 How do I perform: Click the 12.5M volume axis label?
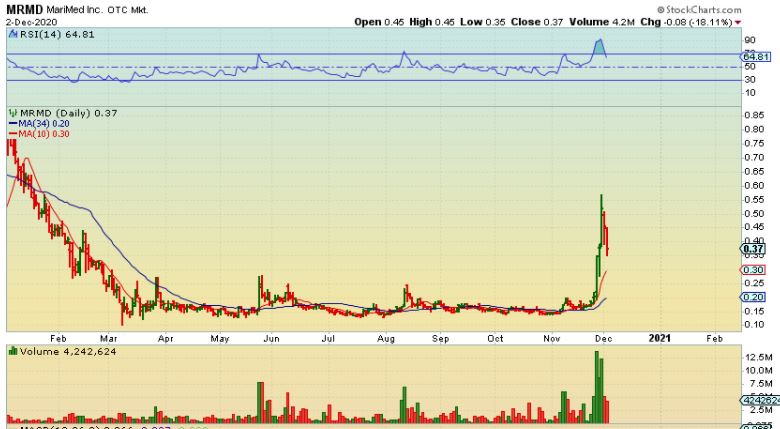click(759, 357)
